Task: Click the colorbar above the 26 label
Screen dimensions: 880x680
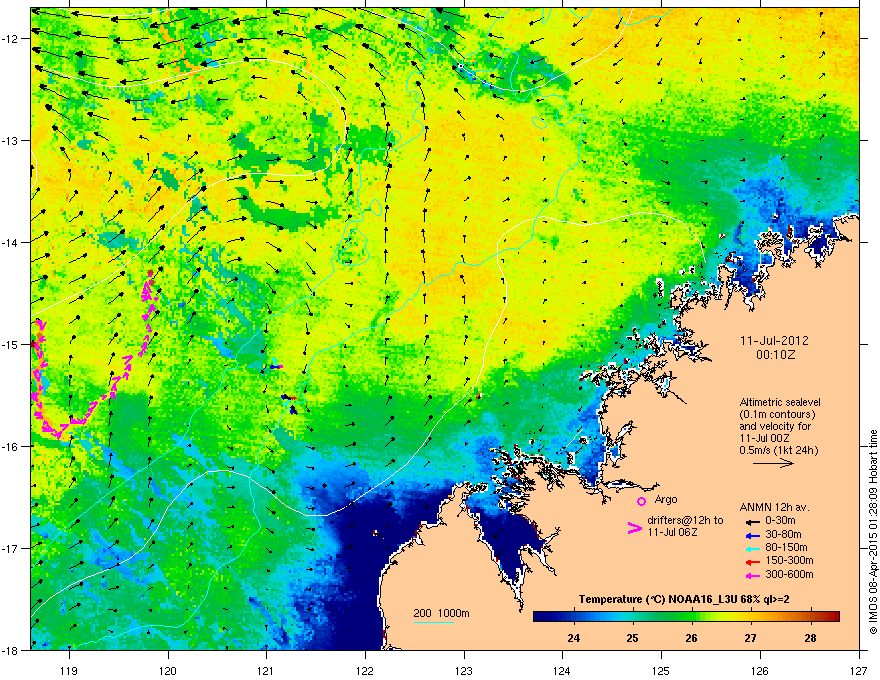Action: (691, 616)
